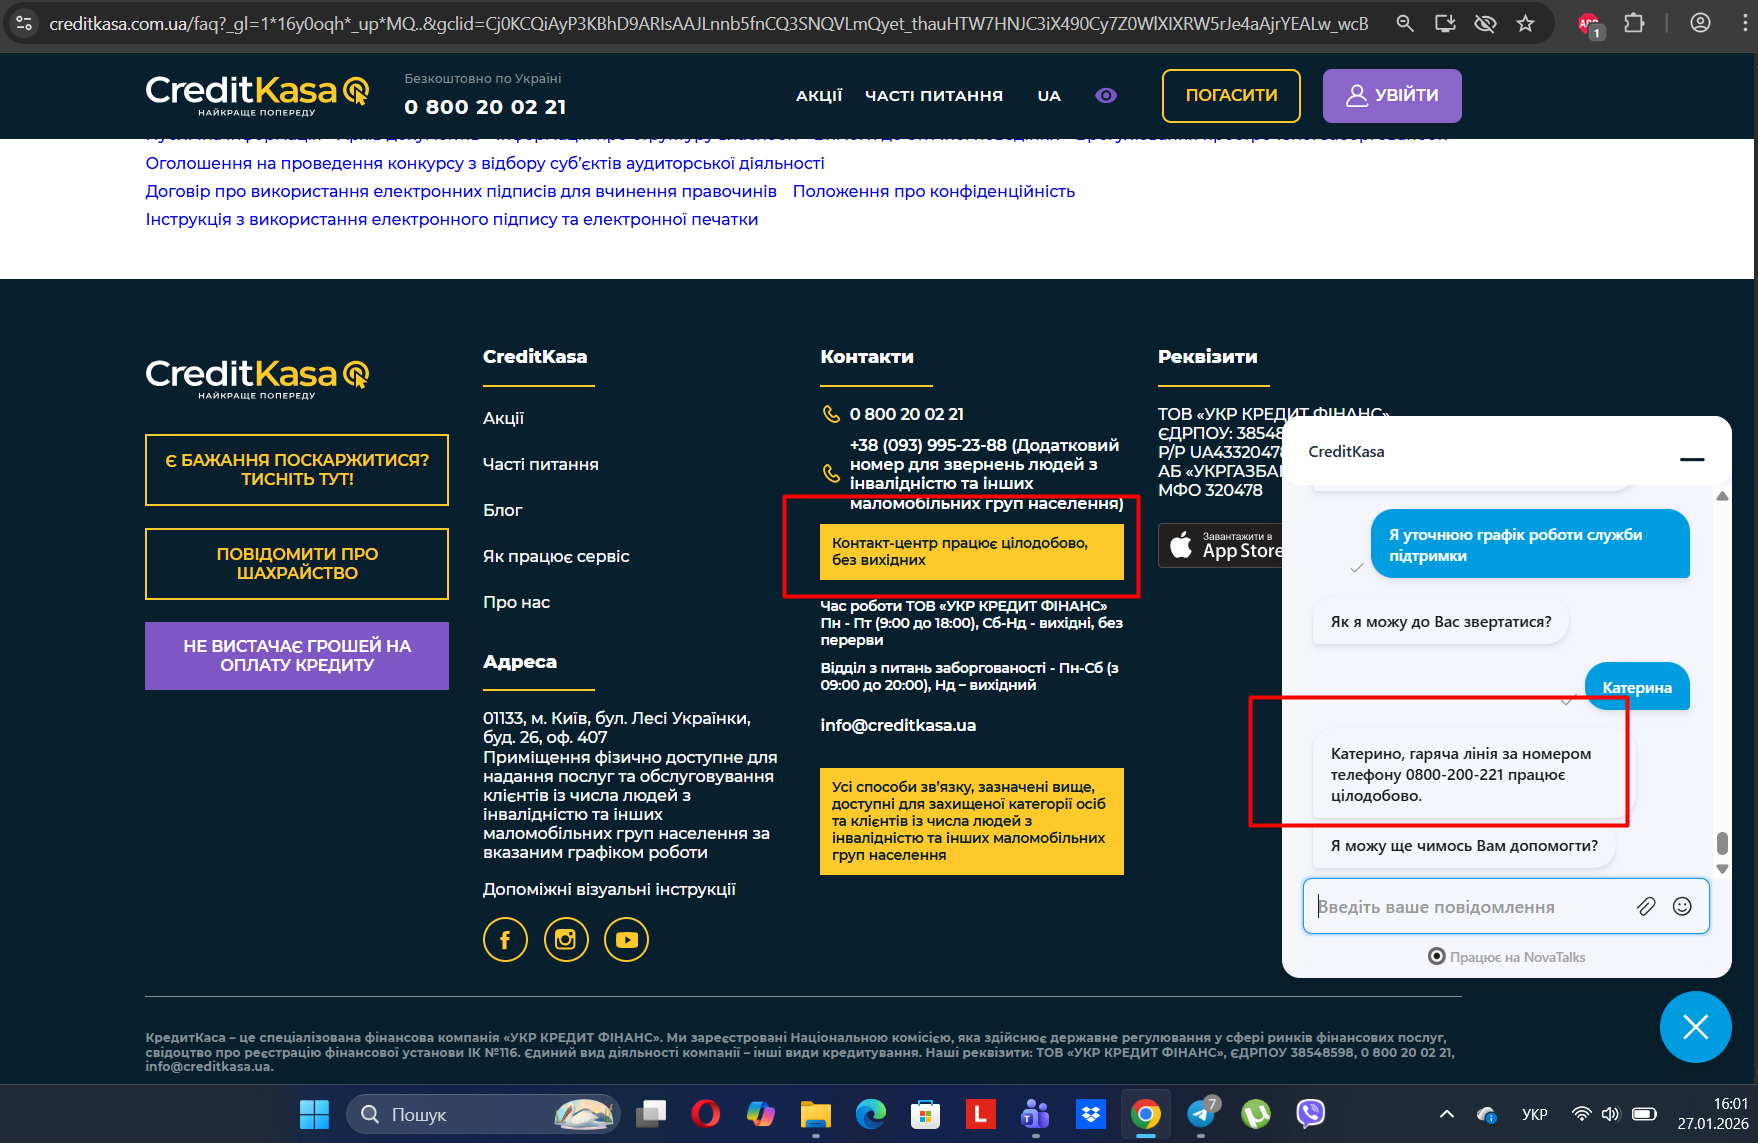Viewport: 1758px width, 1143px height.
Task: Open ЧАСТІ ПИТАННЯ in the top navigation
Action: coord(934,95)
